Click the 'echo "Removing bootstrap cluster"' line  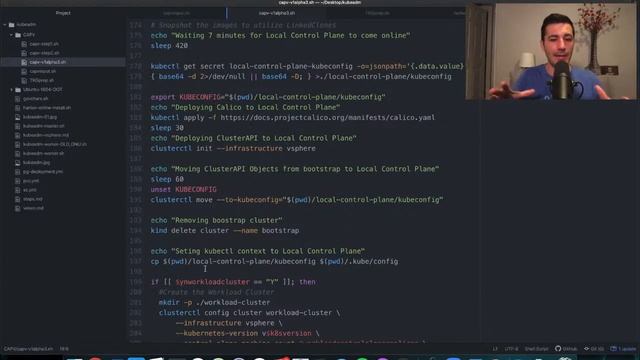click(x=216, y=220)
